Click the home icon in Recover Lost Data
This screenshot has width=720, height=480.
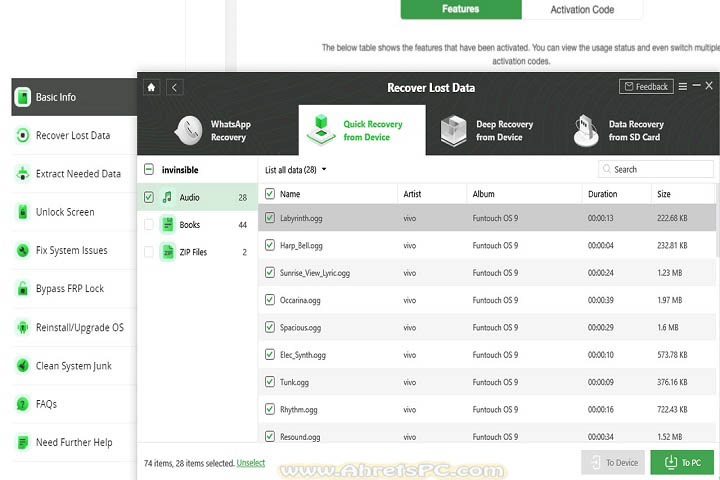[x=151, y=87]
